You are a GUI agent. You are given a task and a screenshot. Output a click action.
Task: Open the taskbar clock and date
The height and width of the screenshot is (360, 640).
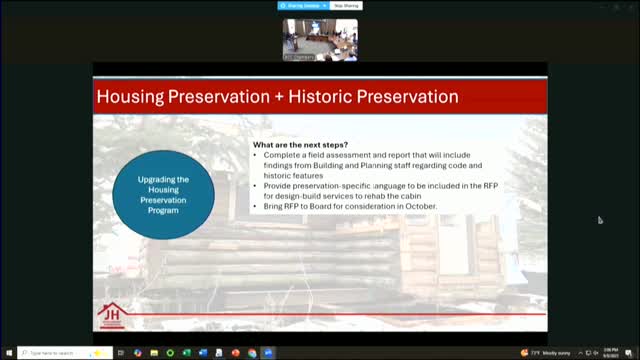[611, 353]
